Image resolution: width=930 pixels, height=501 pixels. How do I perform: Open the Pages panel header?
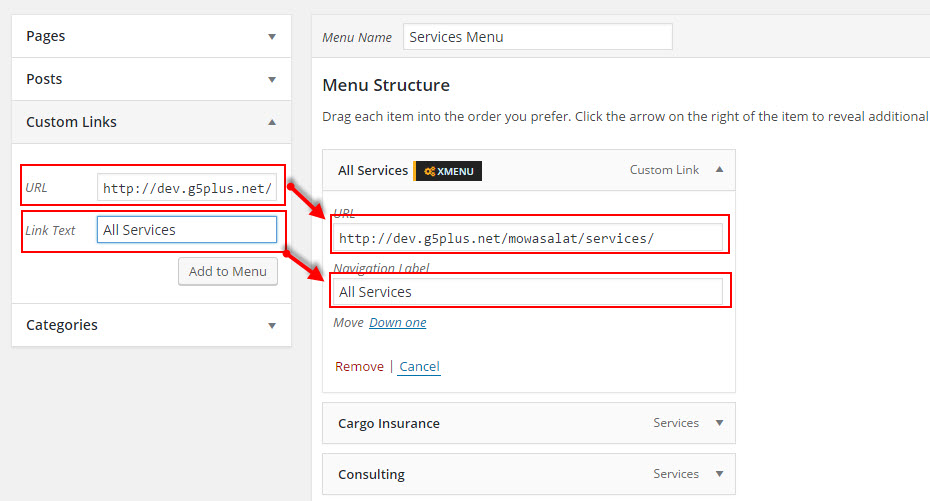pyautogui.click(x=151, y=36)
